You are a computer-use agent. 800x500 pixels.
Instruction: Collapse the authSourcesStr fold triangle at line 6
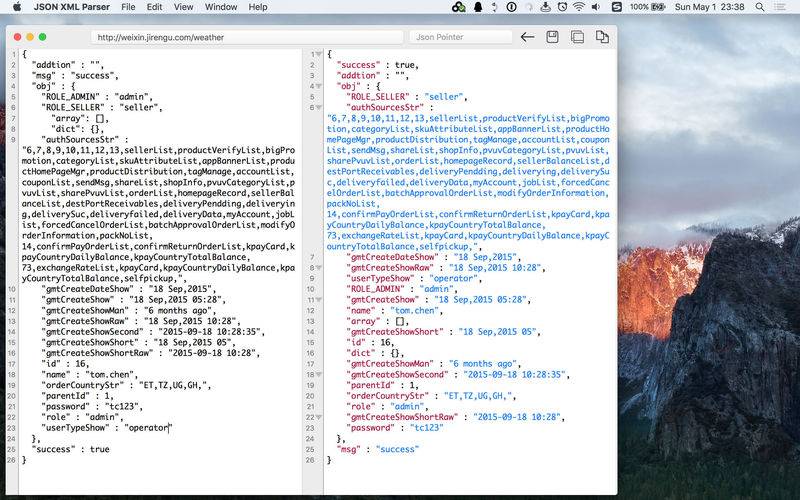point(318,108)
